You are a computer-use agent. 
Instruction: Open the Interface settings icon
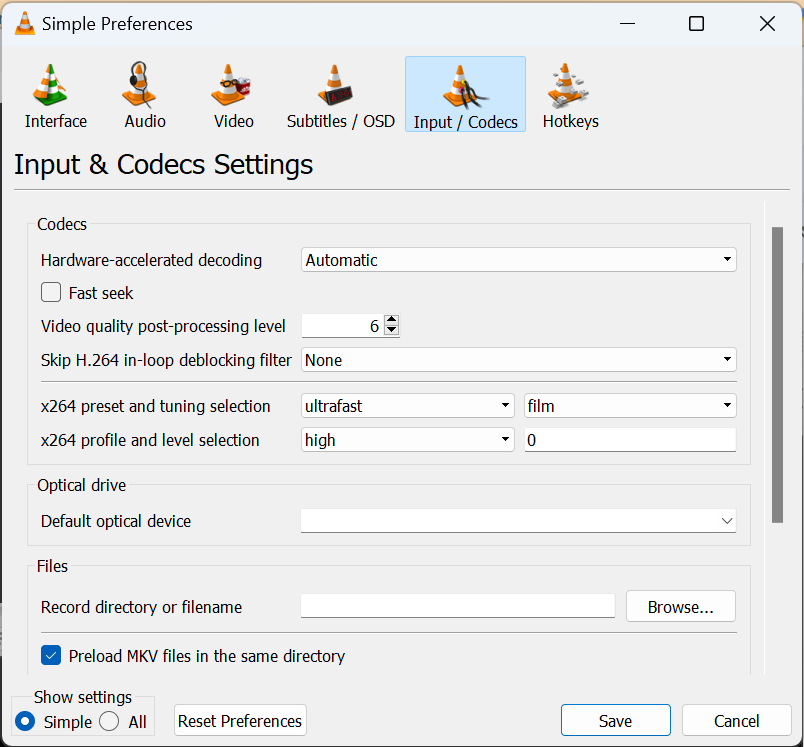[55, 94]
